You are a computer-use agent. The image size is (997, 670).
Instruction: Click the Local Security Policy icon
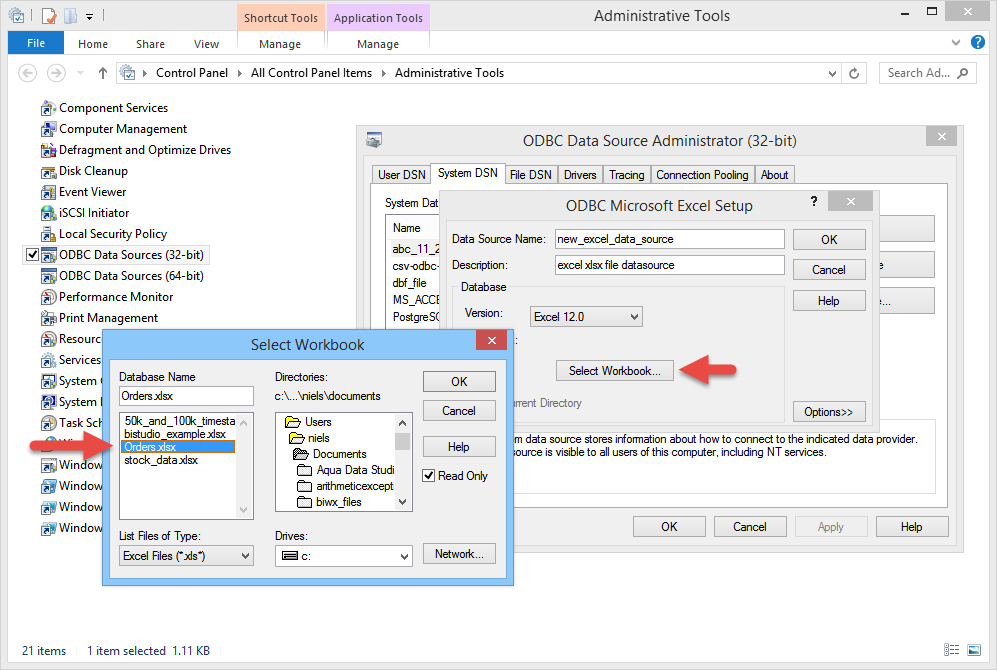click(x=48, y=235)
